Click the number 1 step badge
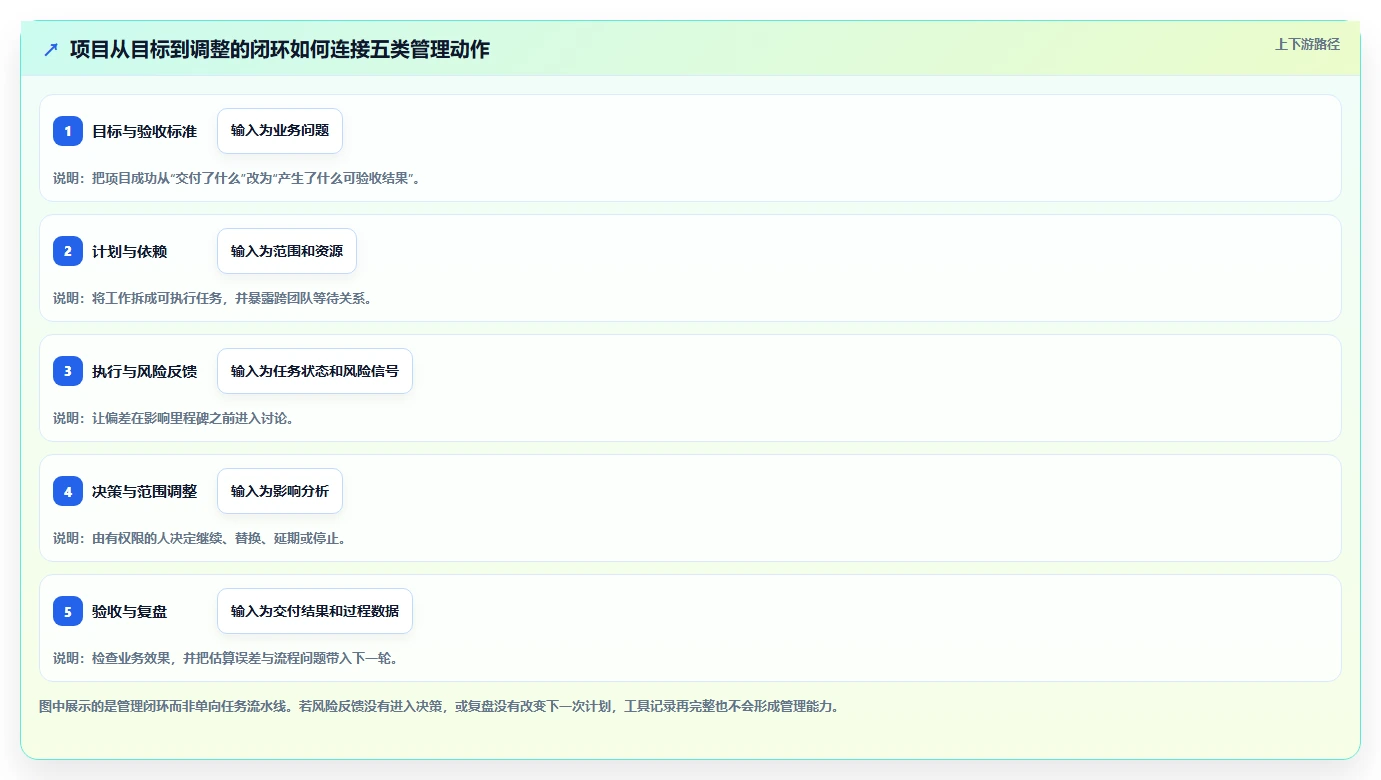The width and height of the screenshot is (1381, 780). pyautogui.click(x=68, y=131)
